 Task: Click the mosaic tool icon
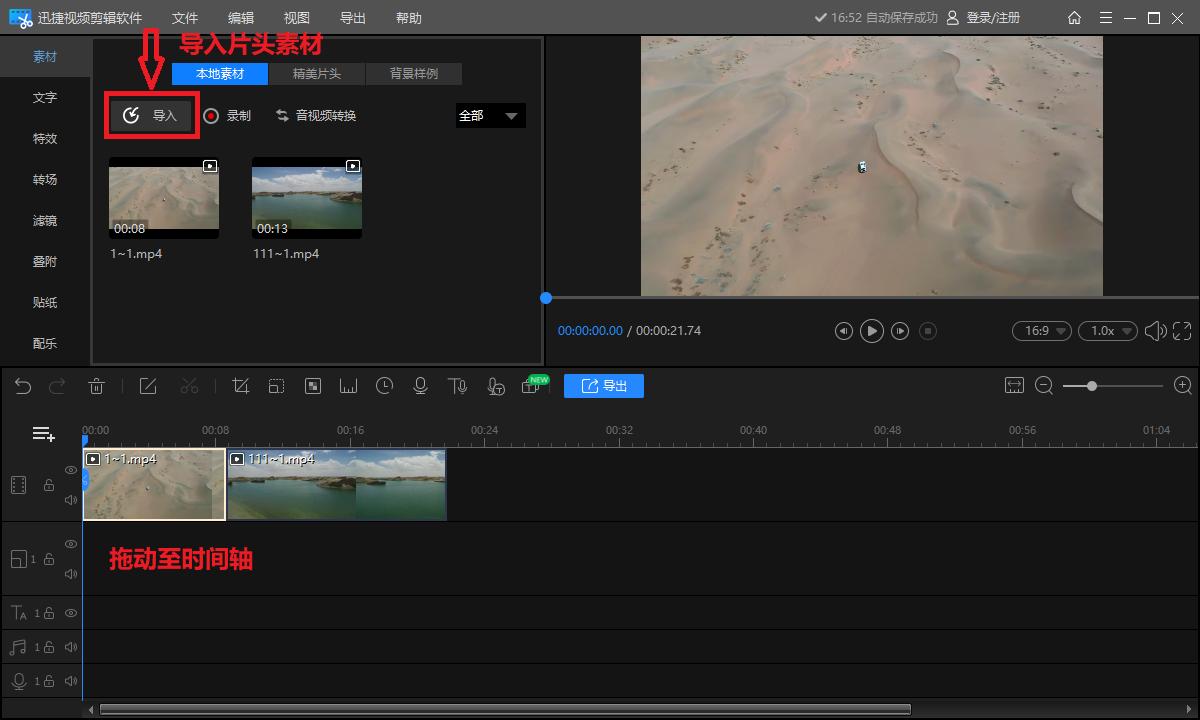pyautogui.click(x=313, y=386)
